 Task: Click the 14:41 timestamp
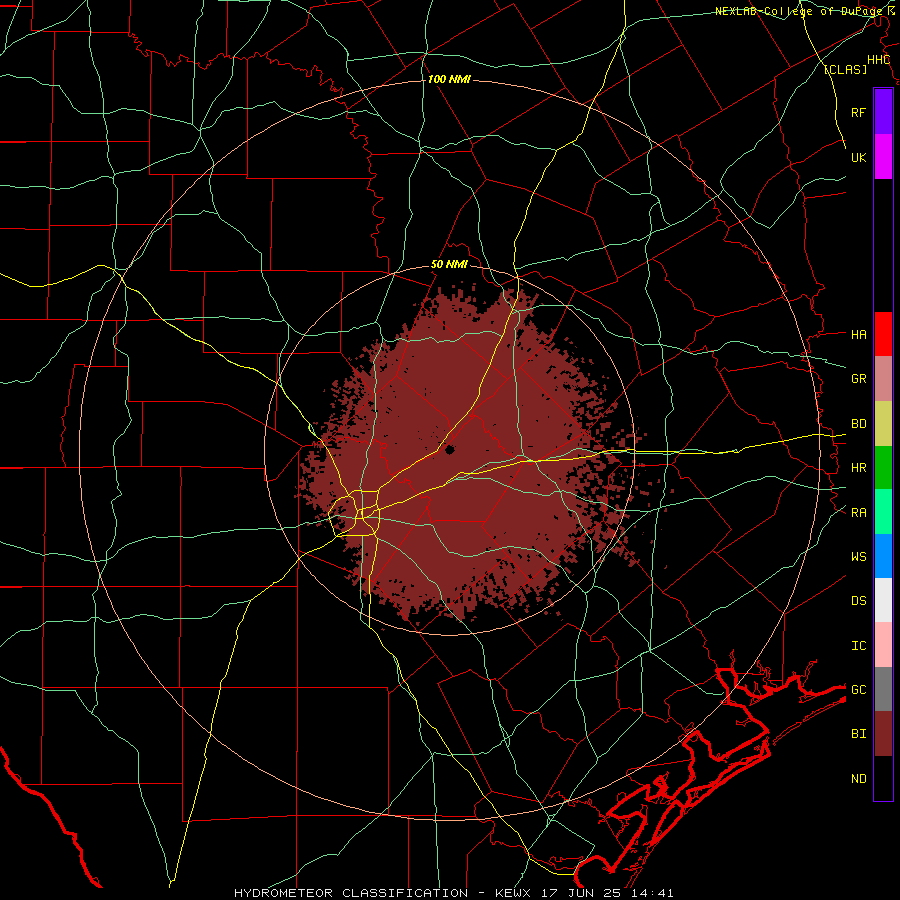tap(652, 893)
